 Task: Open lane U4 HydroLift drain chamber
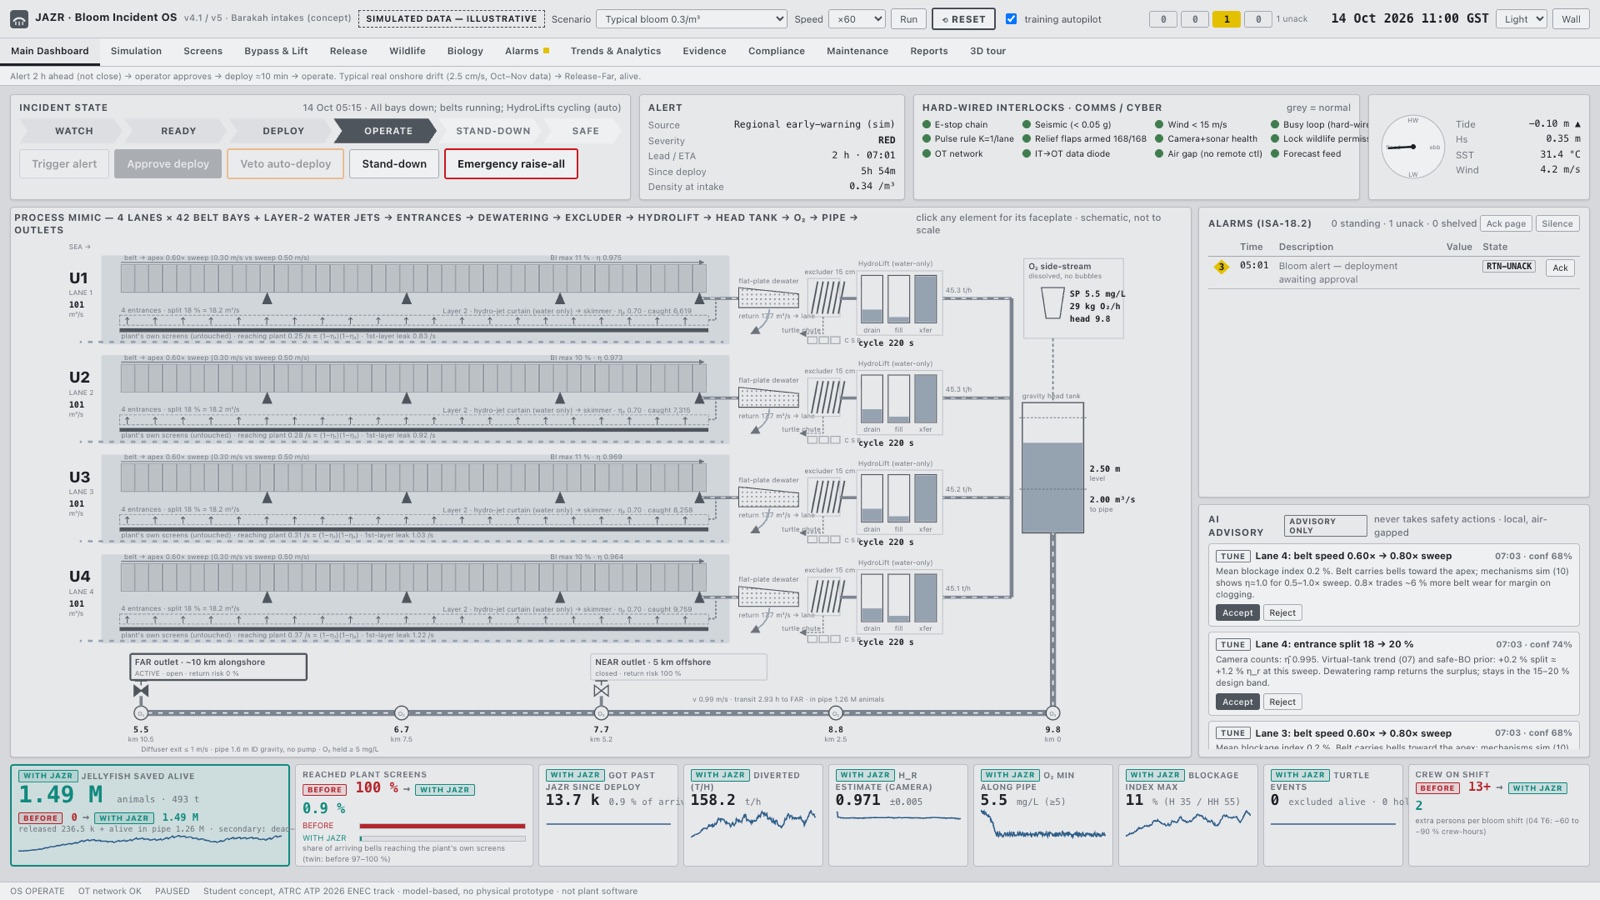[872, 598]
